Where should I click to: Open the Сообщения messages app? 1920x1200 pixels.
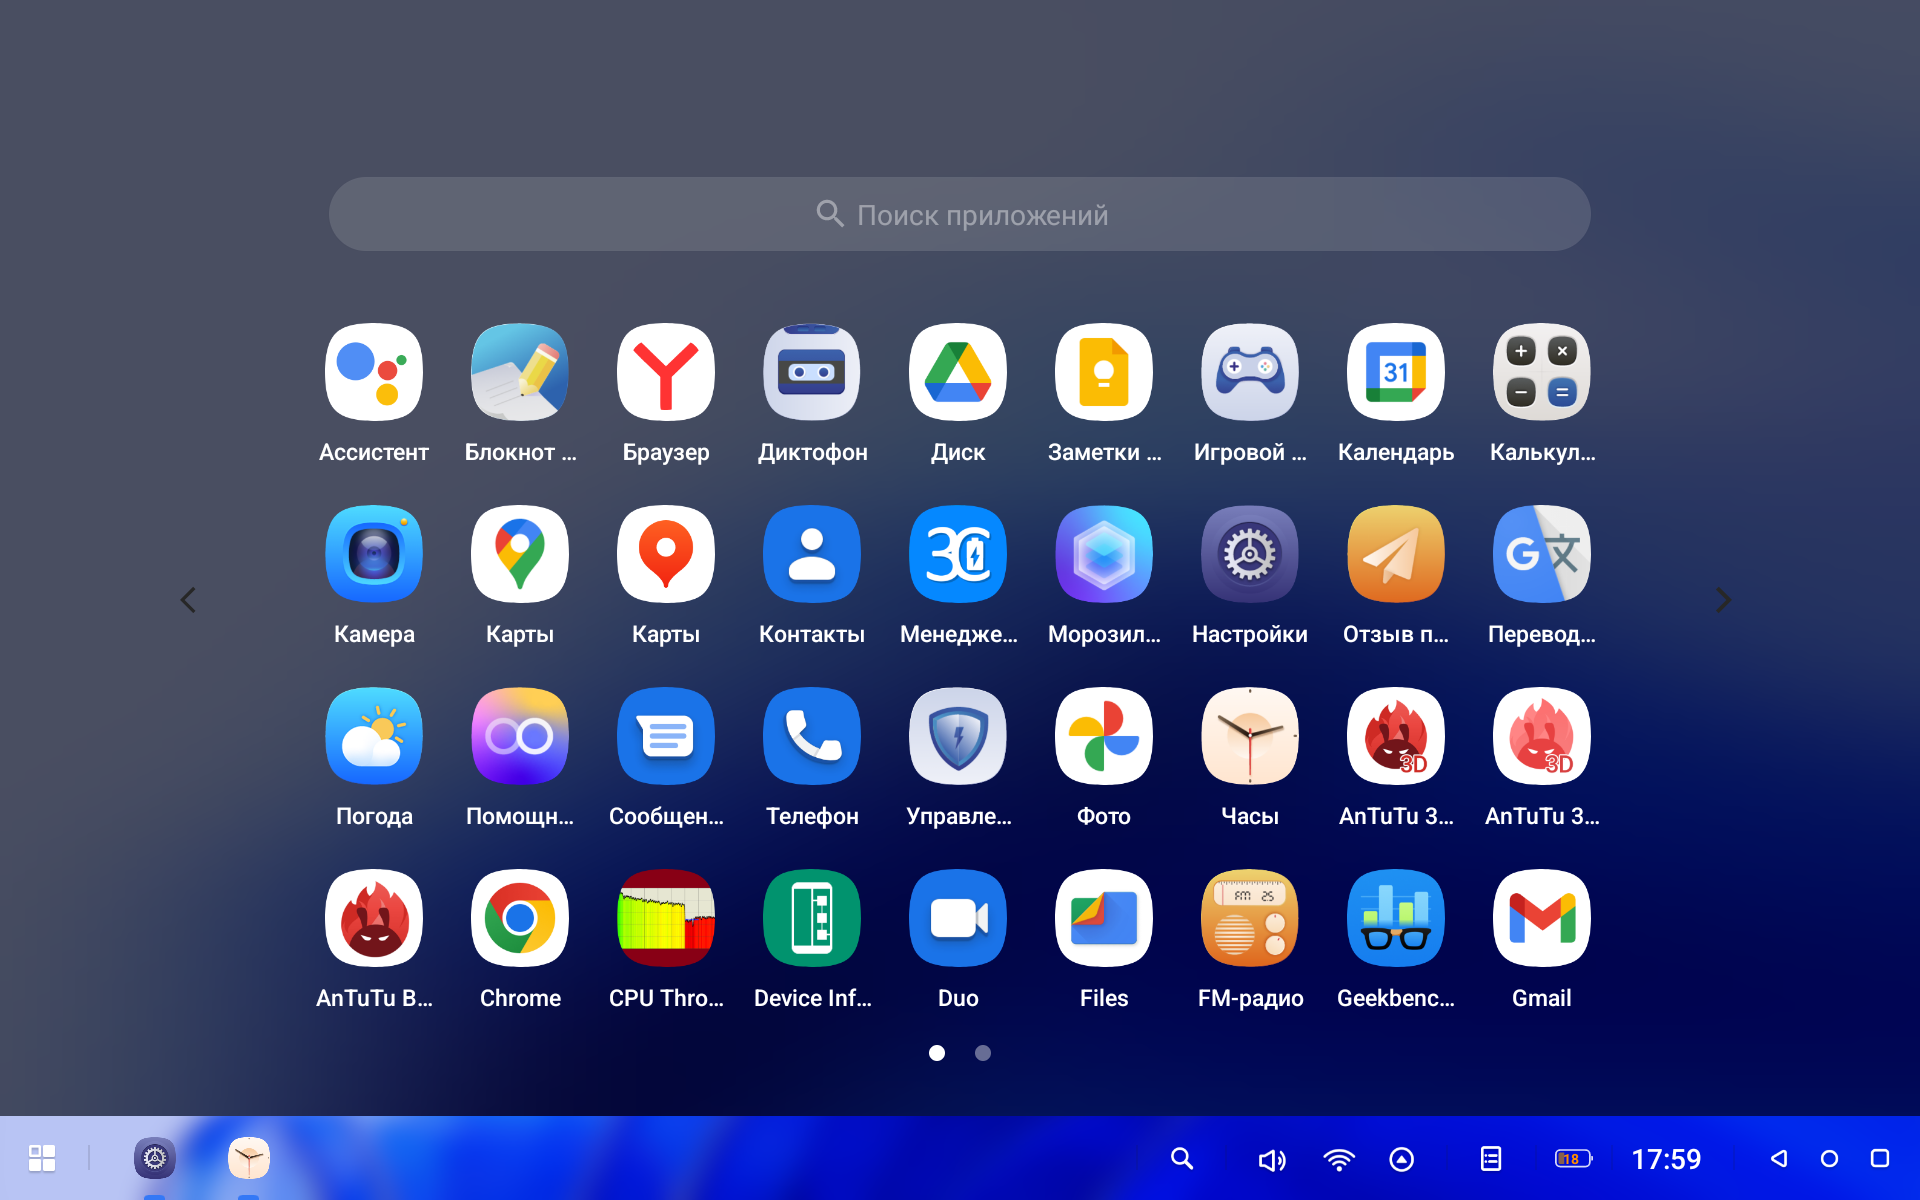click(666, 736)
